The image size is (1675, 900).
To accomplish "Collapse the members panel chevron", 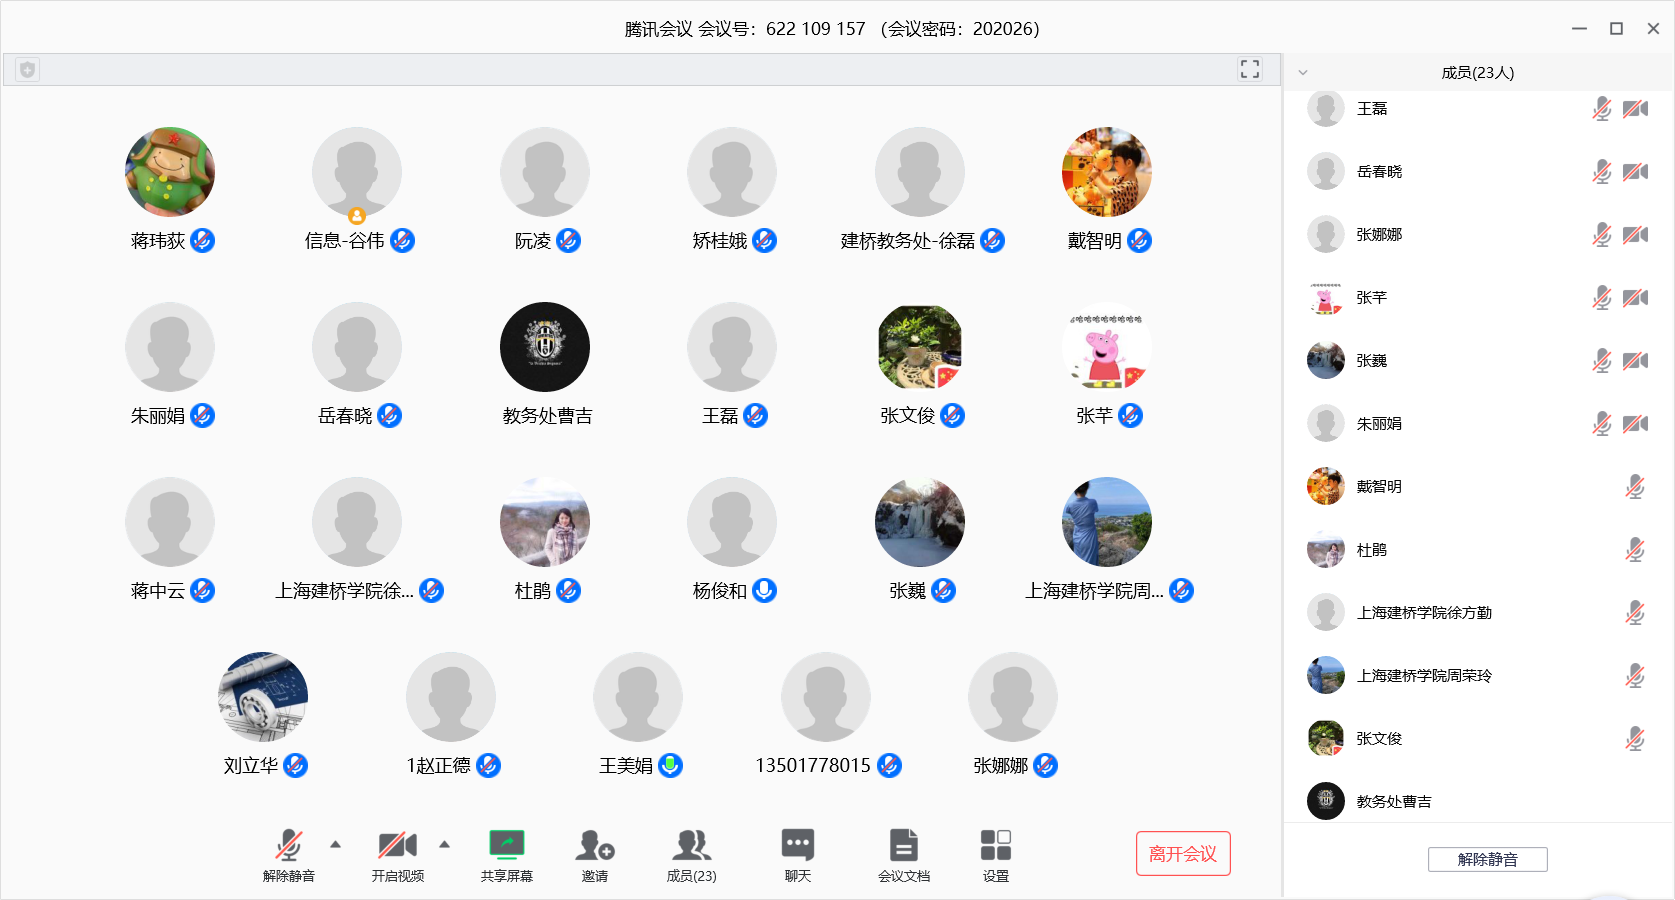I will pos(1302,73).
